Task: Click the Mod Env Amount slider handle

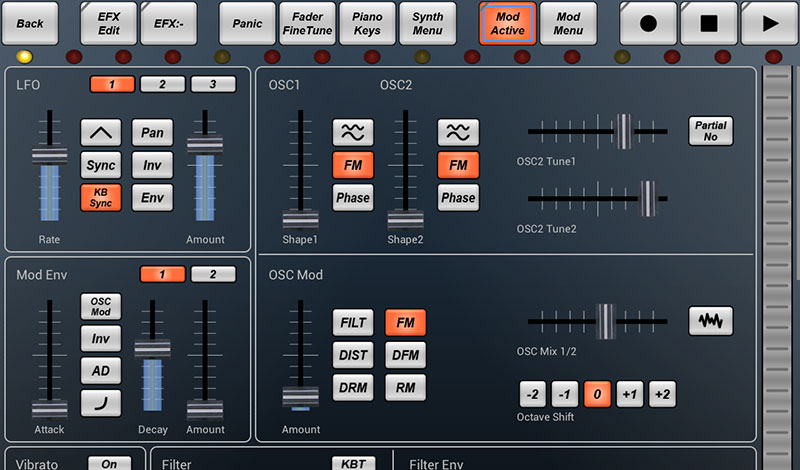Action: 205,409
